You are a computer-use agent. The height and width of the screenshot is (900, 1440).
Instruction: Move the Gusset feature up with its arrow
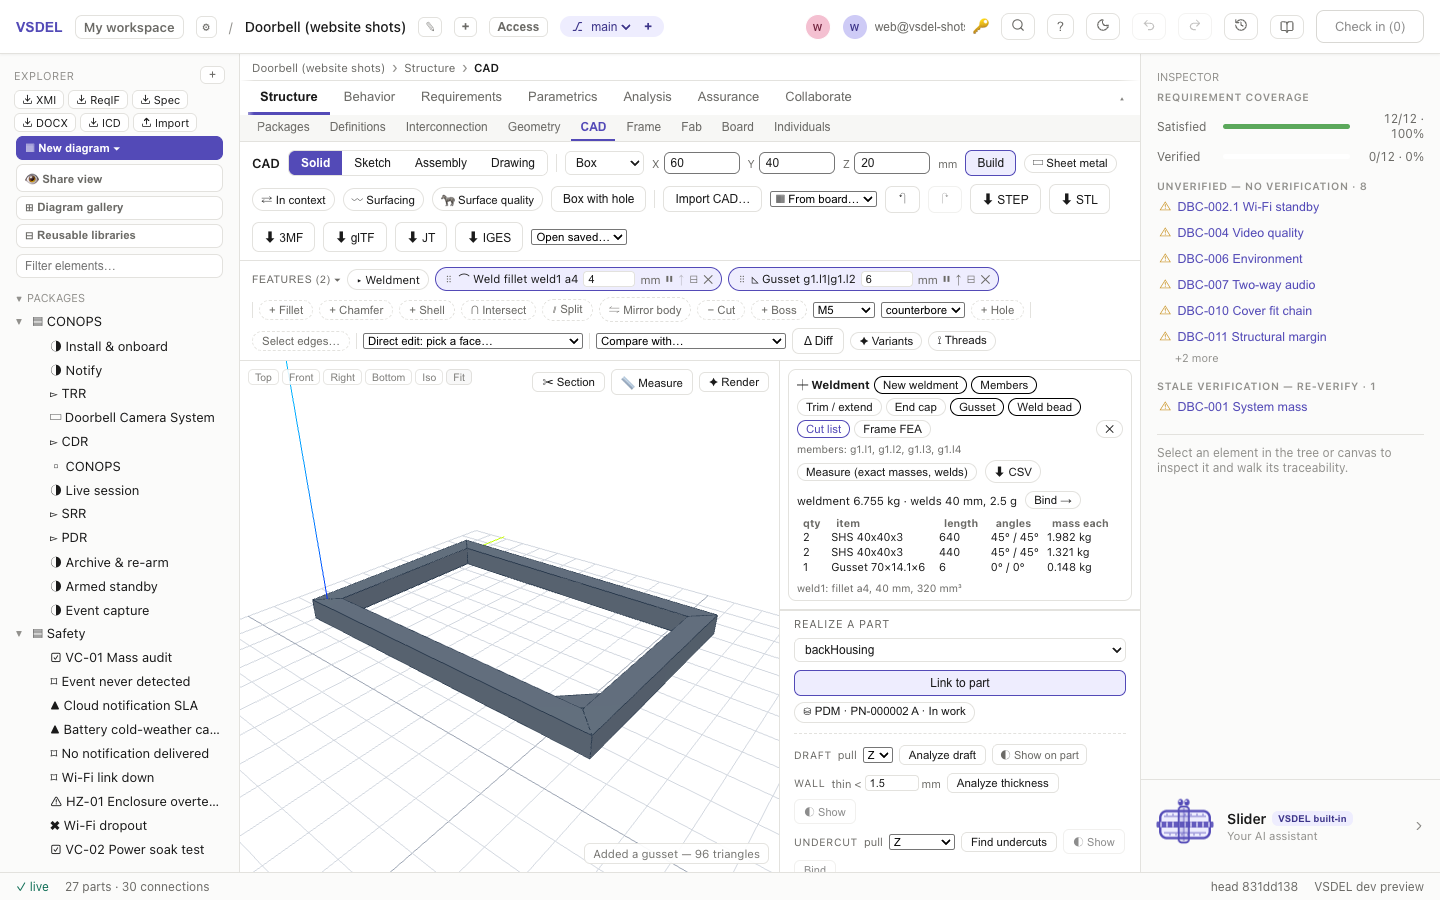(958, 280)
